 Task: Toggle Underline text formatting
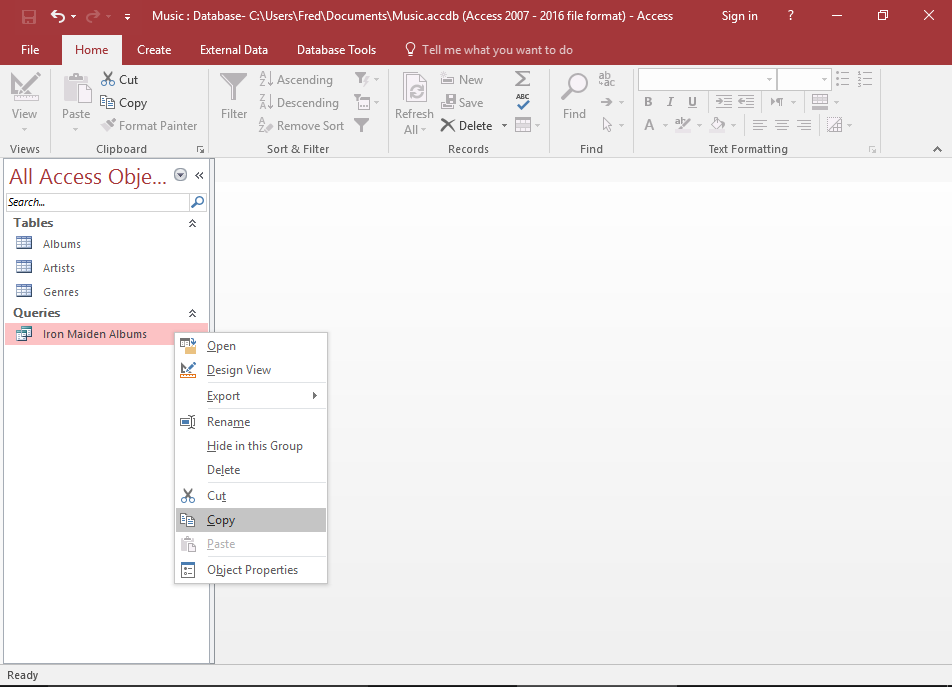click(x=692, y=102)
